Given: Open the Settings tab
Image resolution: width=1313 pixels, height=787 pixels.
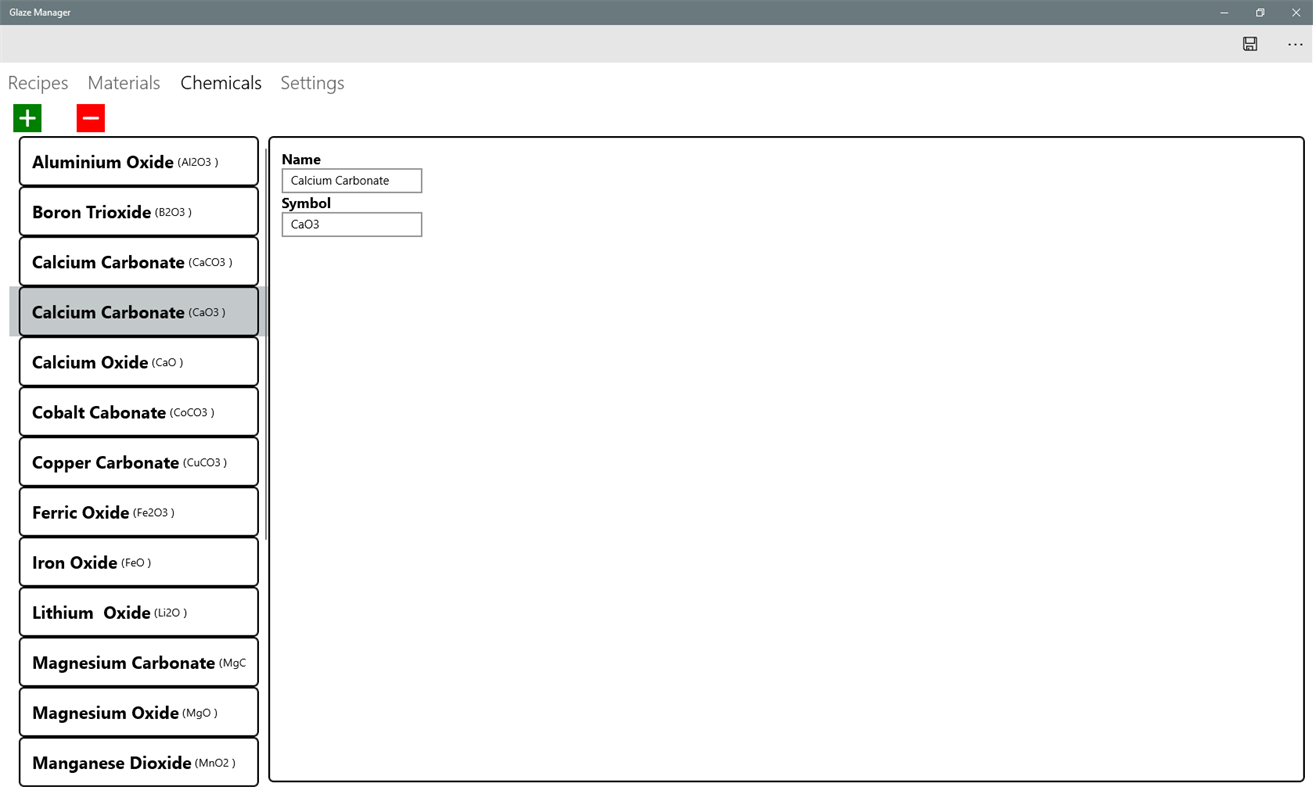Looking at the screenshot, I should tap(311, 83).
